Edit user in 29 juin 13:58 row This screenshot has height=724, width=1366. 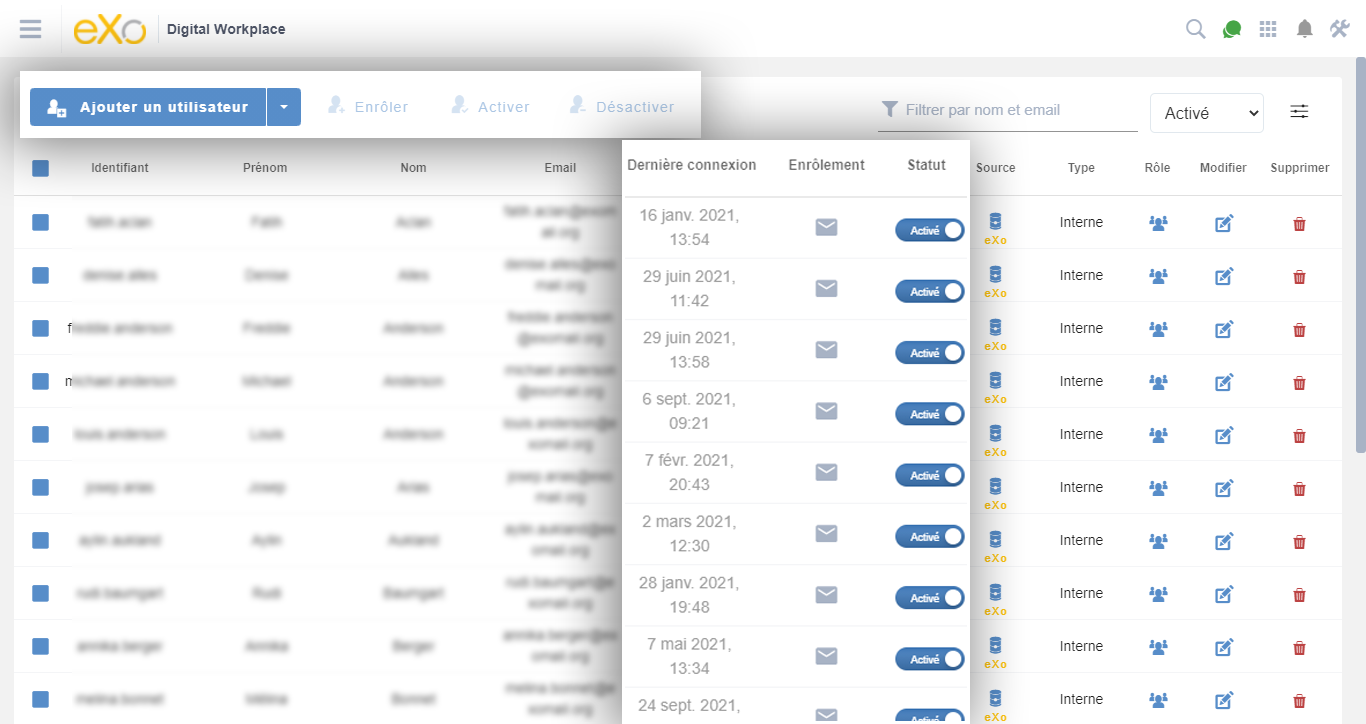click(x=1224, y=329)
